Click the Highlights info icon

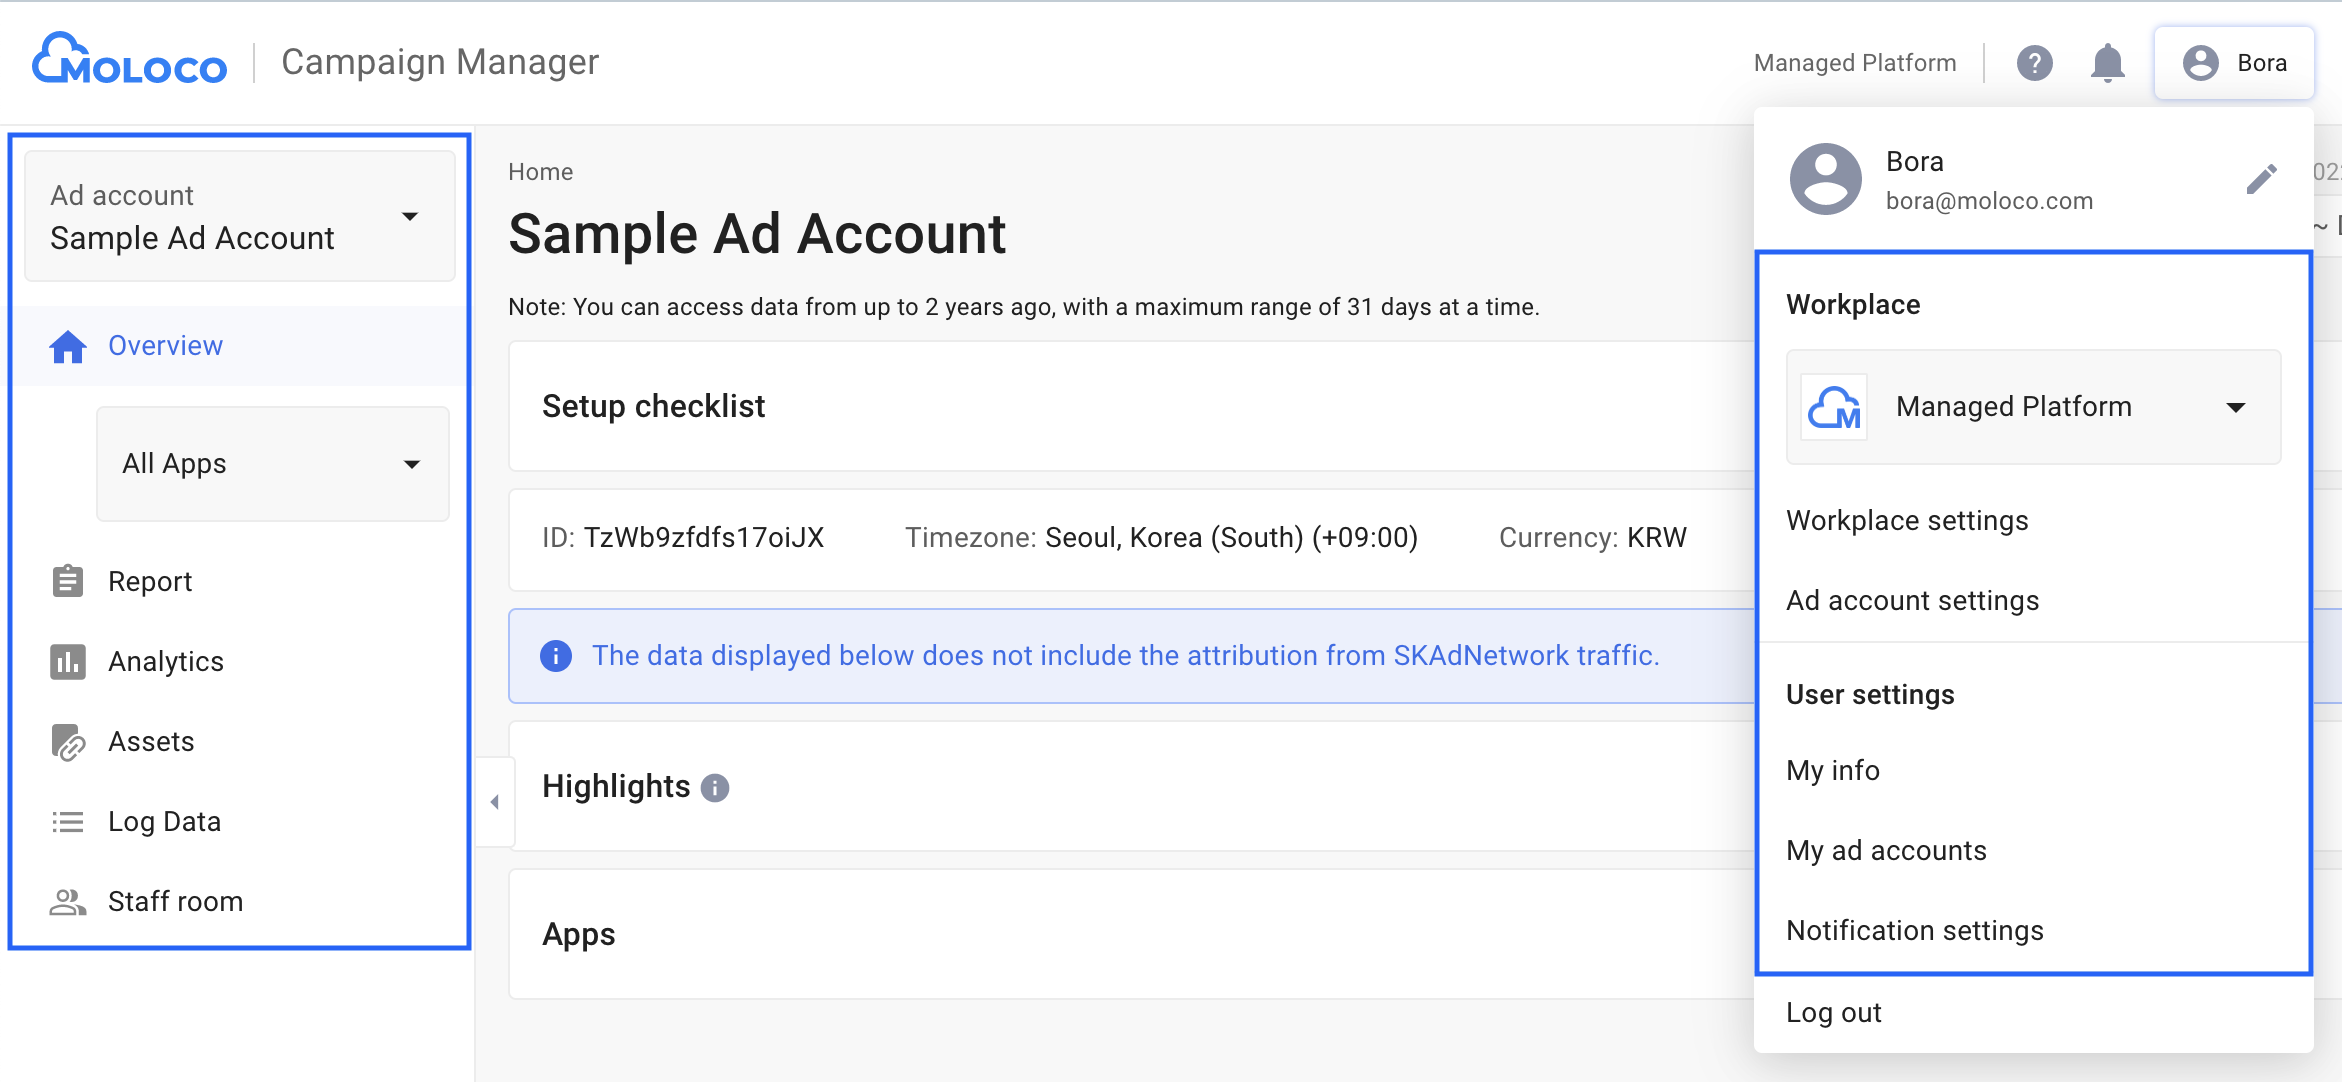pyautogui.click(x=715, y=788)
